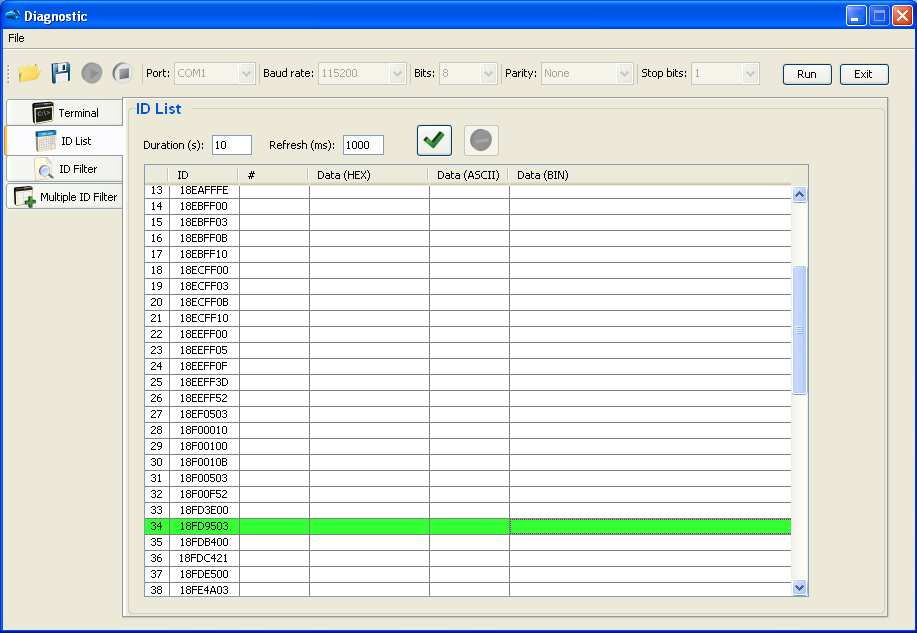The width and height of the screenshot is (917, 633).
Task: Minimize the Diagnostic window
Action: coord(856,16)
